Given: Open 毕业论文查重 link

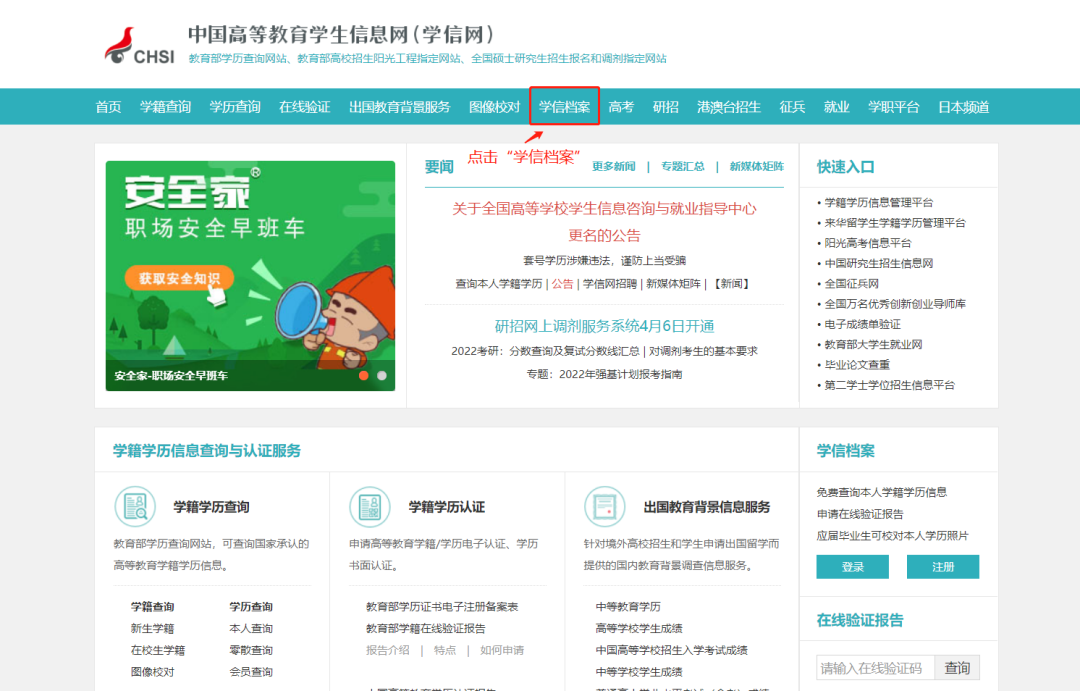Looking at the screenshot, I should pyautogui.click(x=857, y=364).
